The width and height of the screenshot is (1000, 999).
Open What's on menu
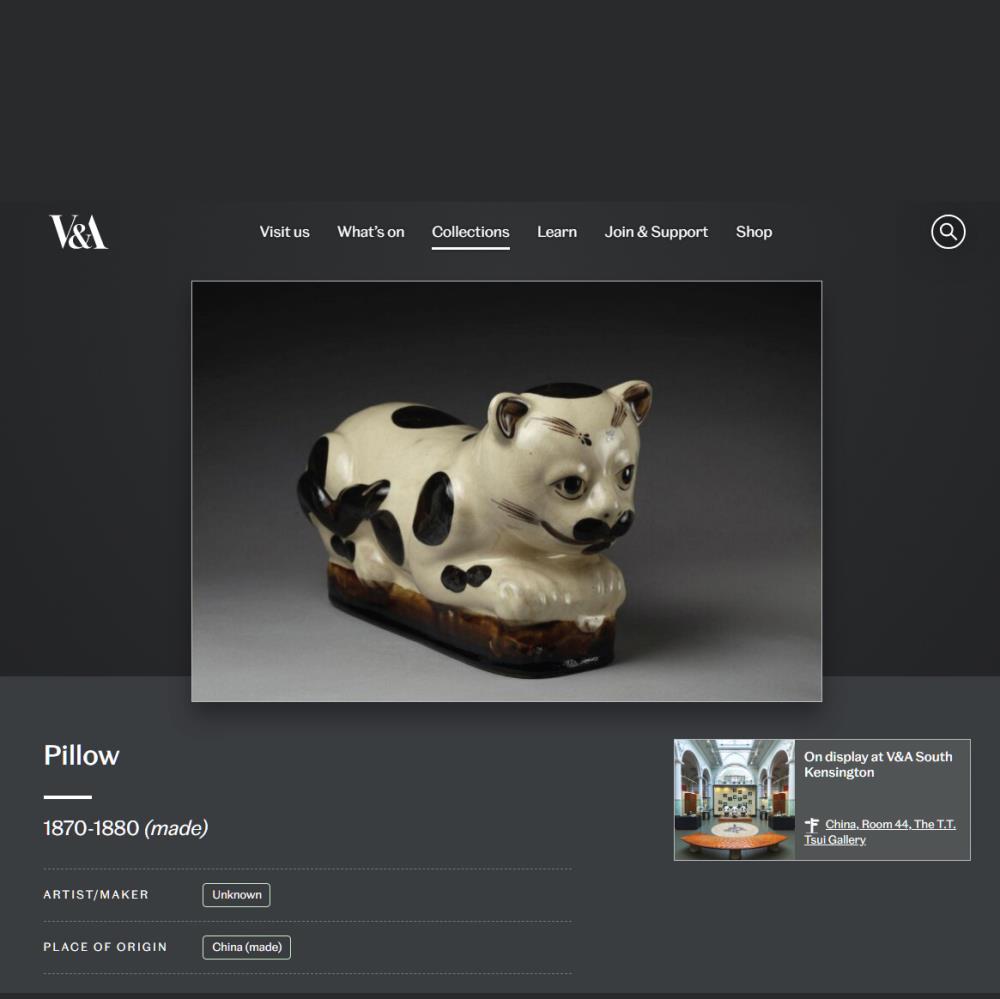[371, 232]
